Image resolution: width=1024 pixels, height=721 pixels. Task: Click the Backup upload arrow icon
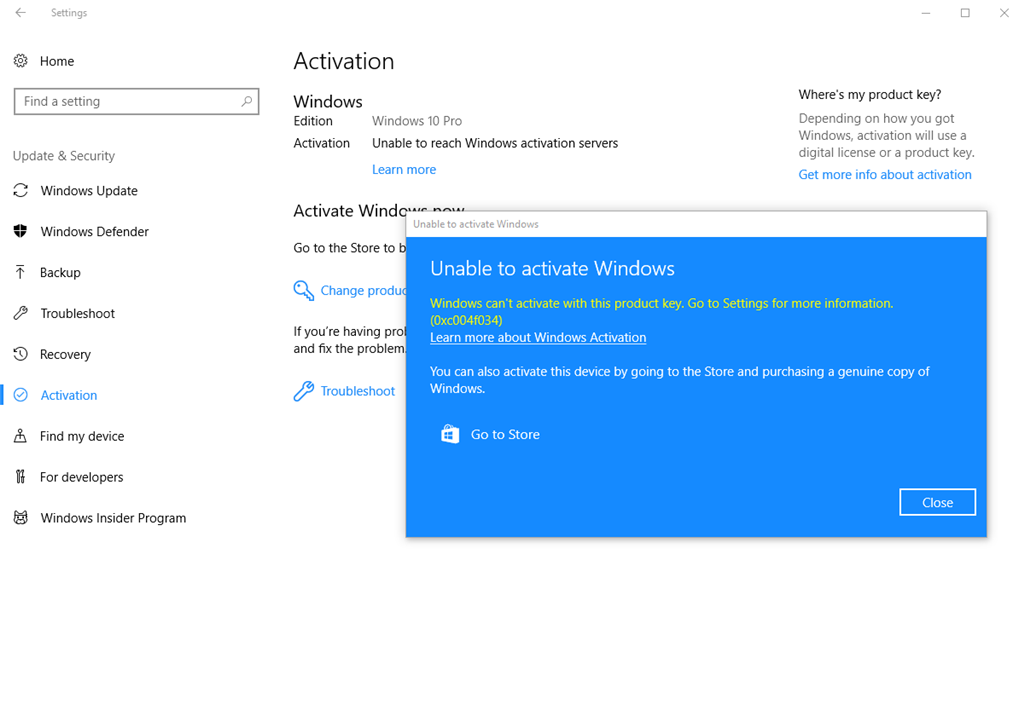20,272
